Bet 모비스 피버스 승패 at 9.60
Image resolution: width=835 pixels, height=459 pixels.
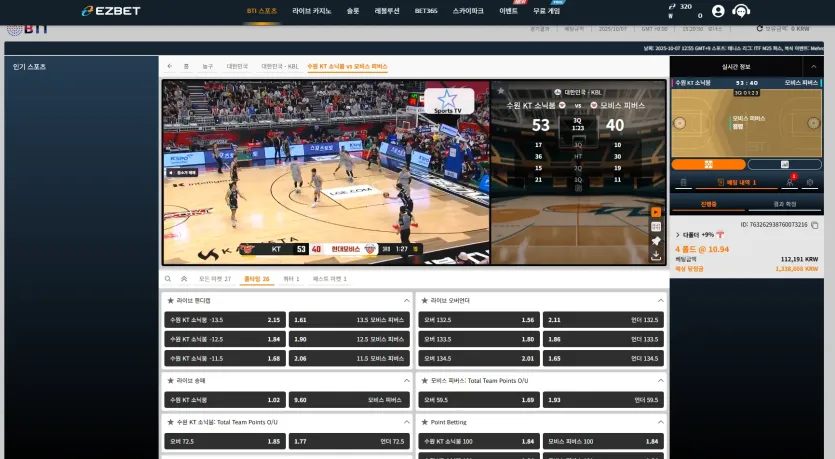tap(349, 400)
